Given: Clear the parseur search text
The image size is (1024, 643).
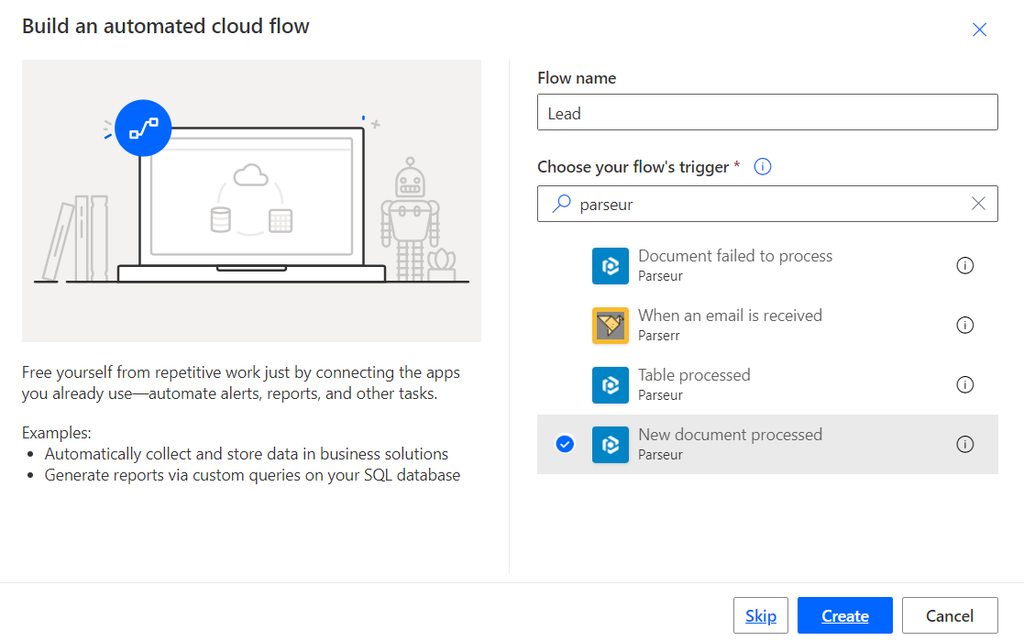Looking at the screenshot, I should 978,204.
